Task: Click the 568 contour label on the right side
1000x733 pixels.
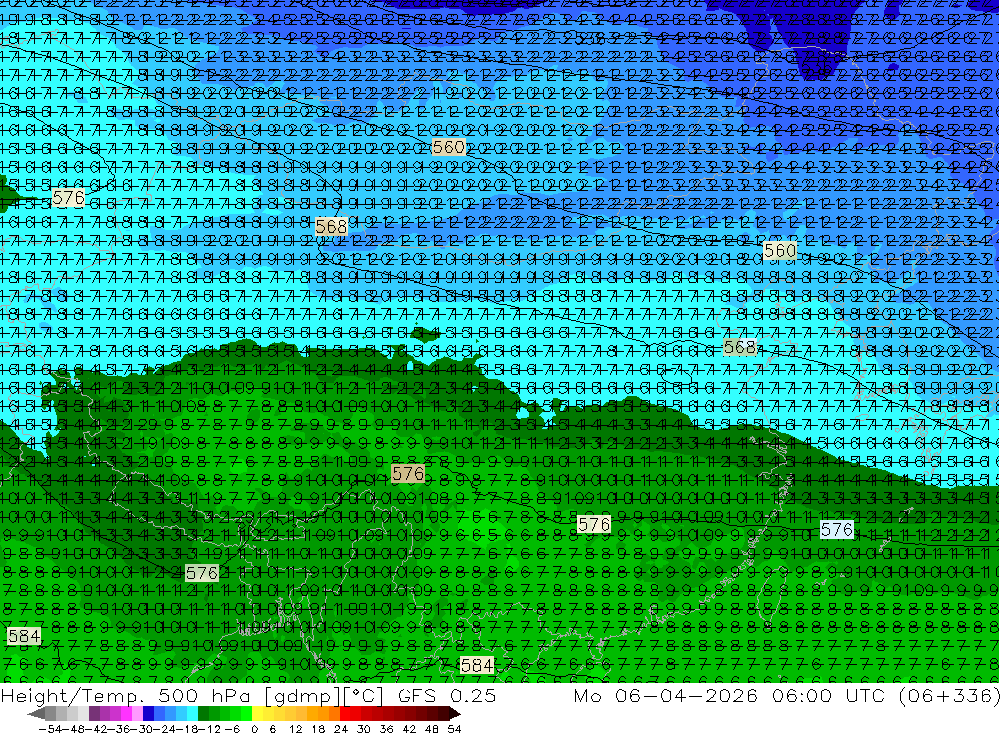Action: tap(740, 347)
